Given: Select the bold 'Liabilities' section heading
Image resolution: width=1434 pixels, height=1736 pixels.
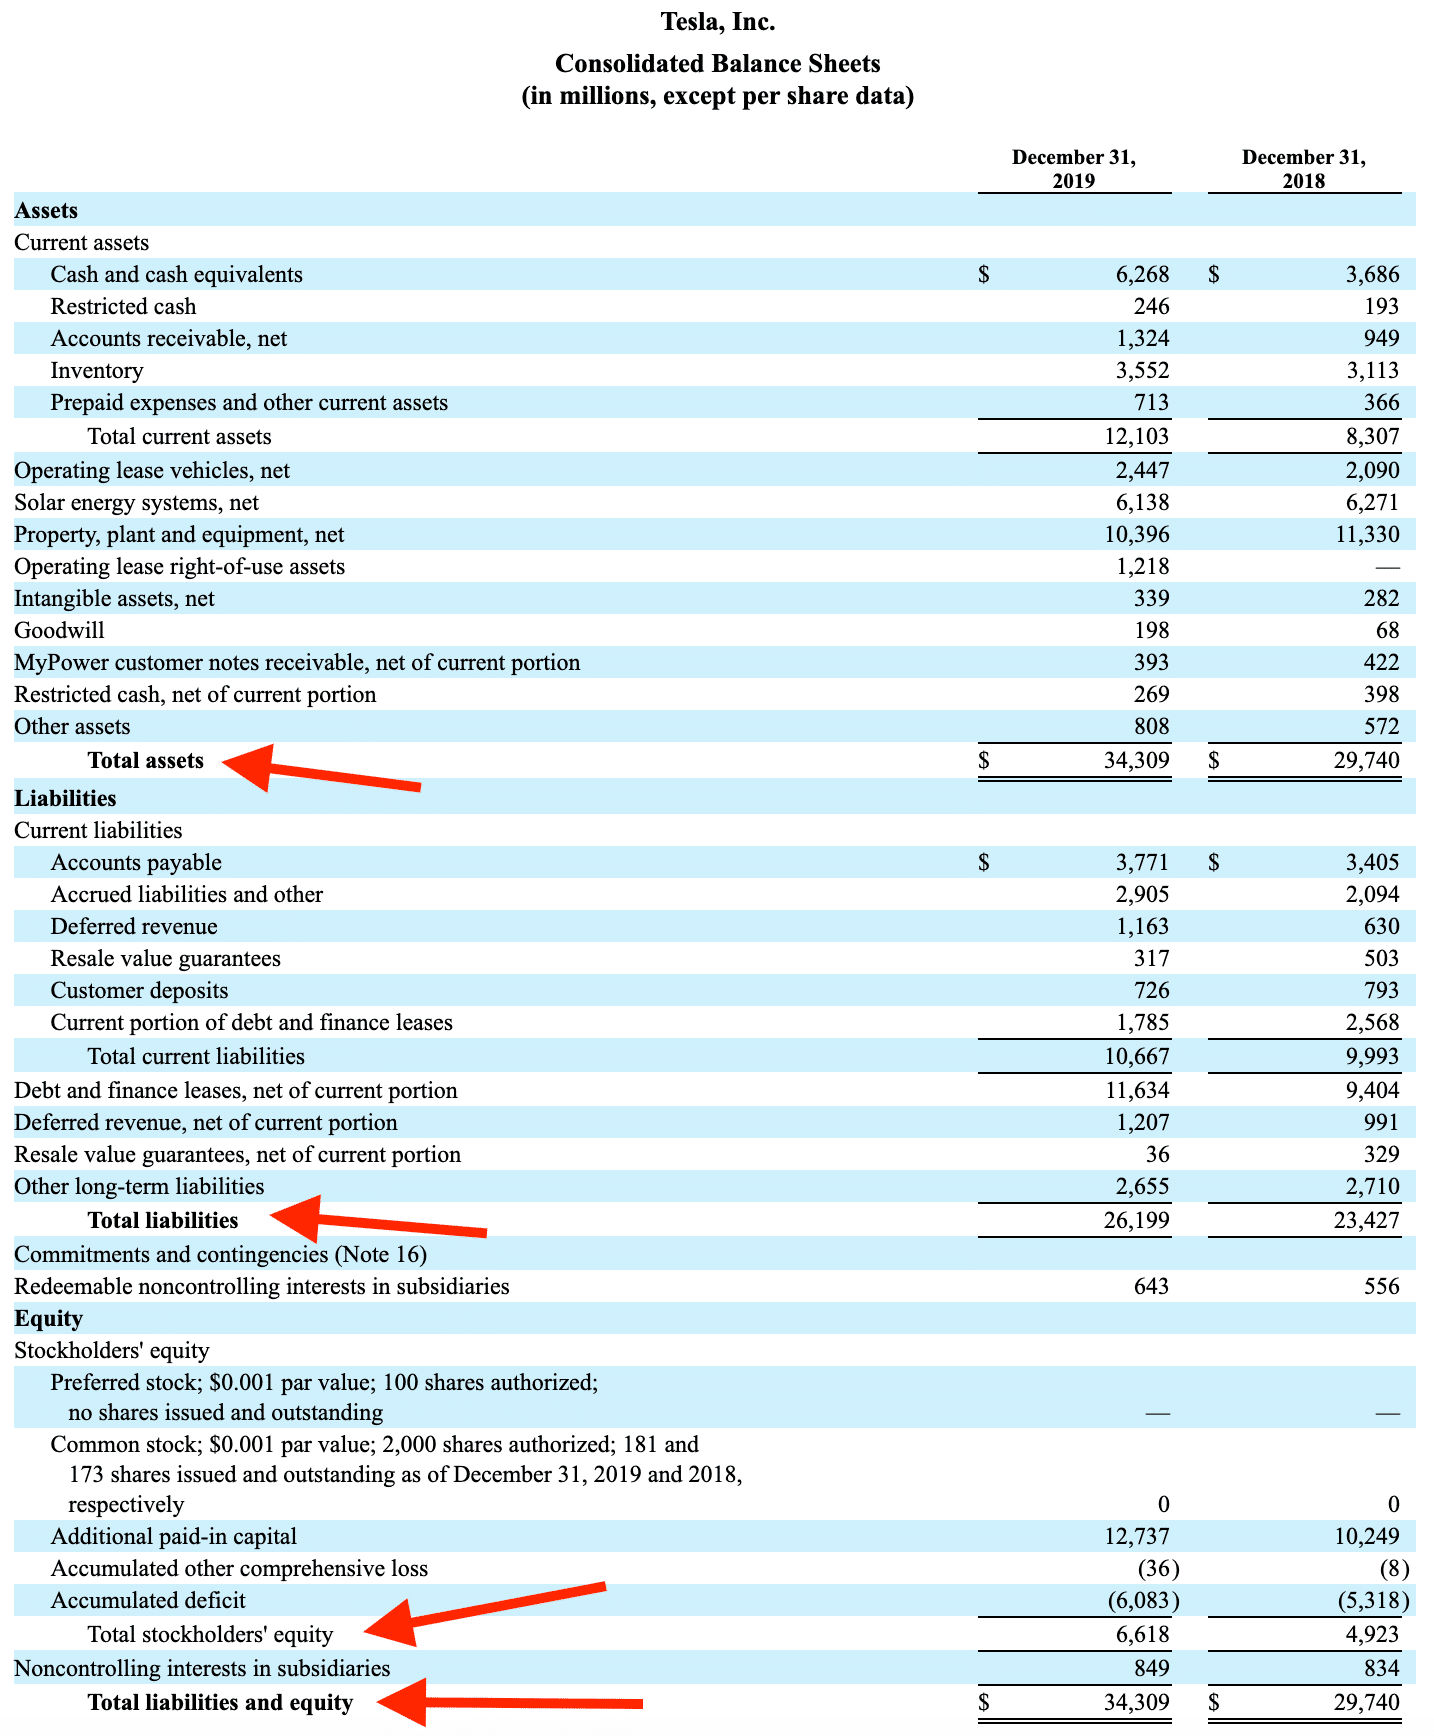Looking at the screenshot, I should (x=65, y=798).
